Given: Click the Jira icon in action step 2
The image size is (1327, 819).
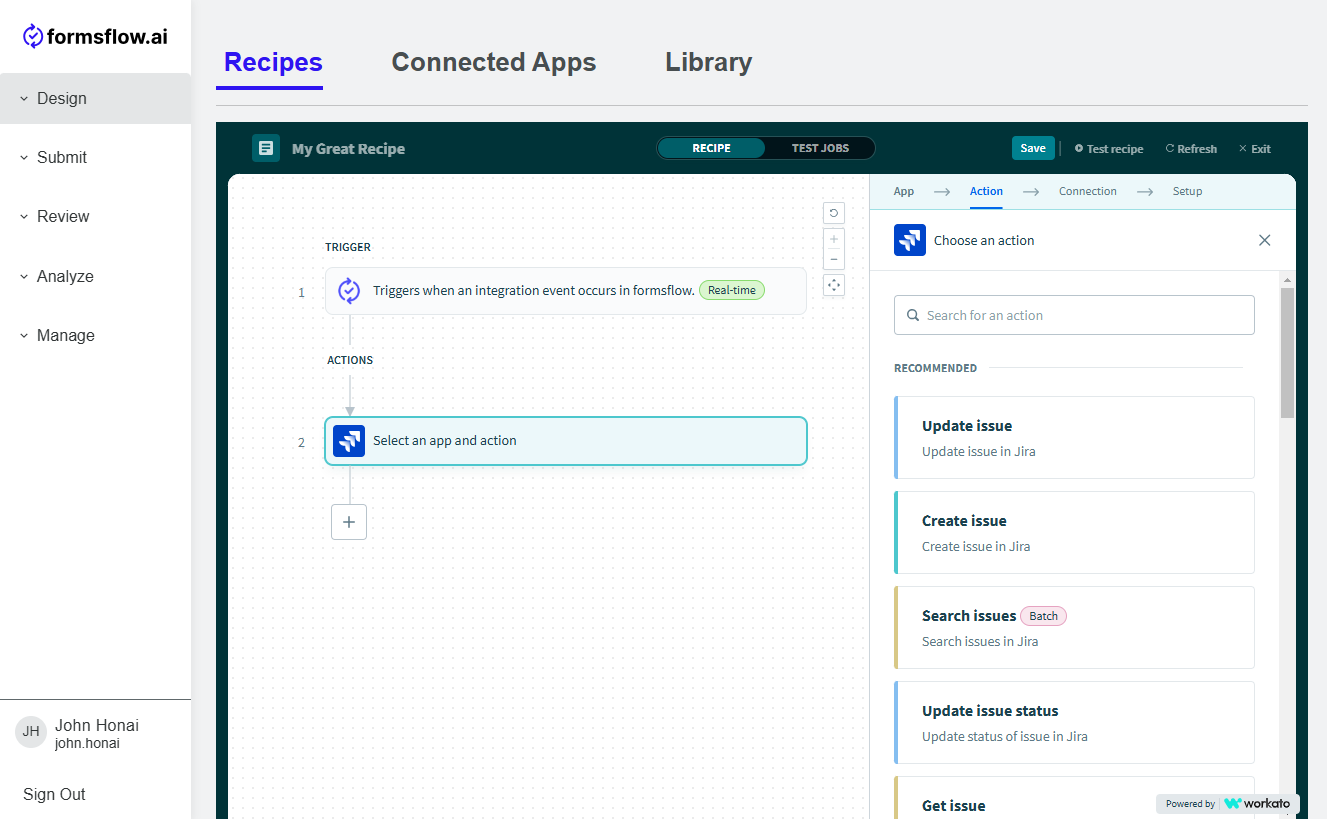Looking at the screenshot, I should point(349,441).
